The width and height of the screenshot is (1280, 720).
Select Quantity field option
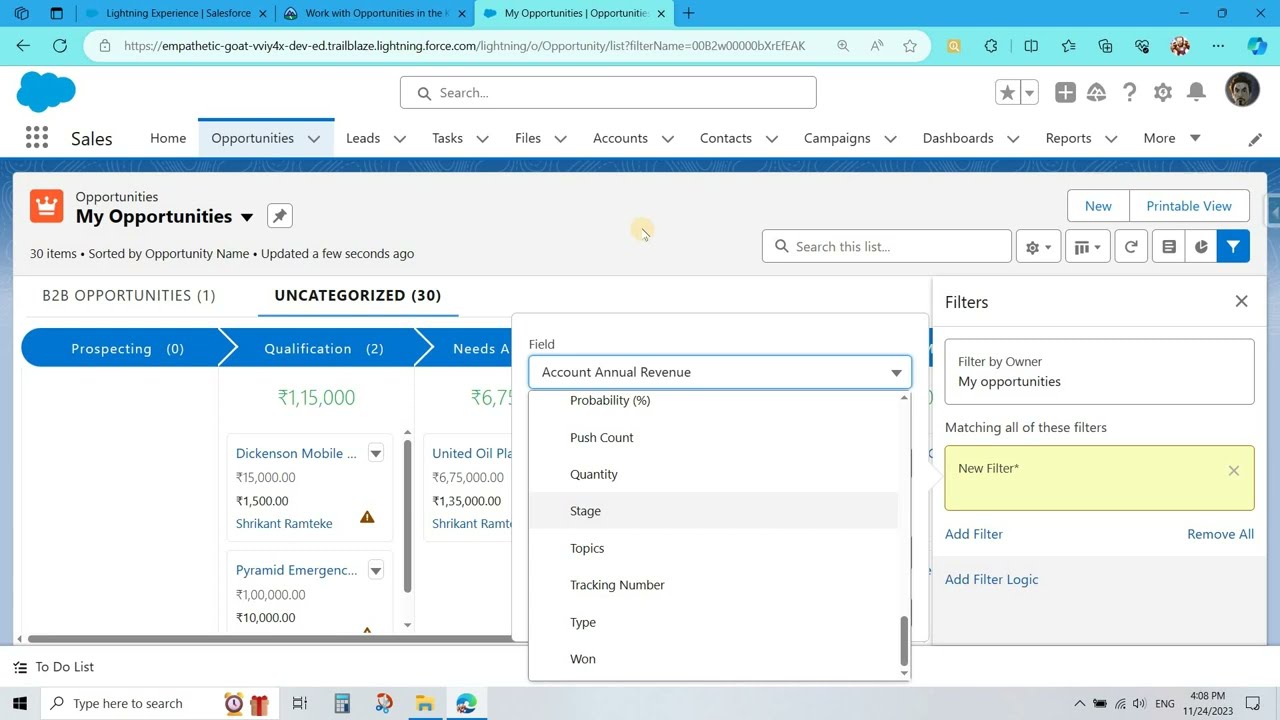point(713,474)
